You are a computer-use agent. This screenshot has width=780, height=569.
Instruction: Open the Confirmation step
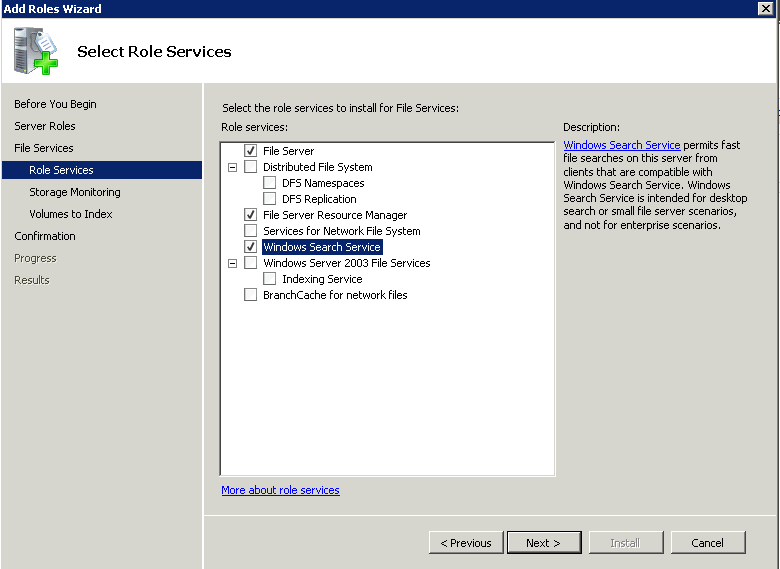click(x=45, y=236)
